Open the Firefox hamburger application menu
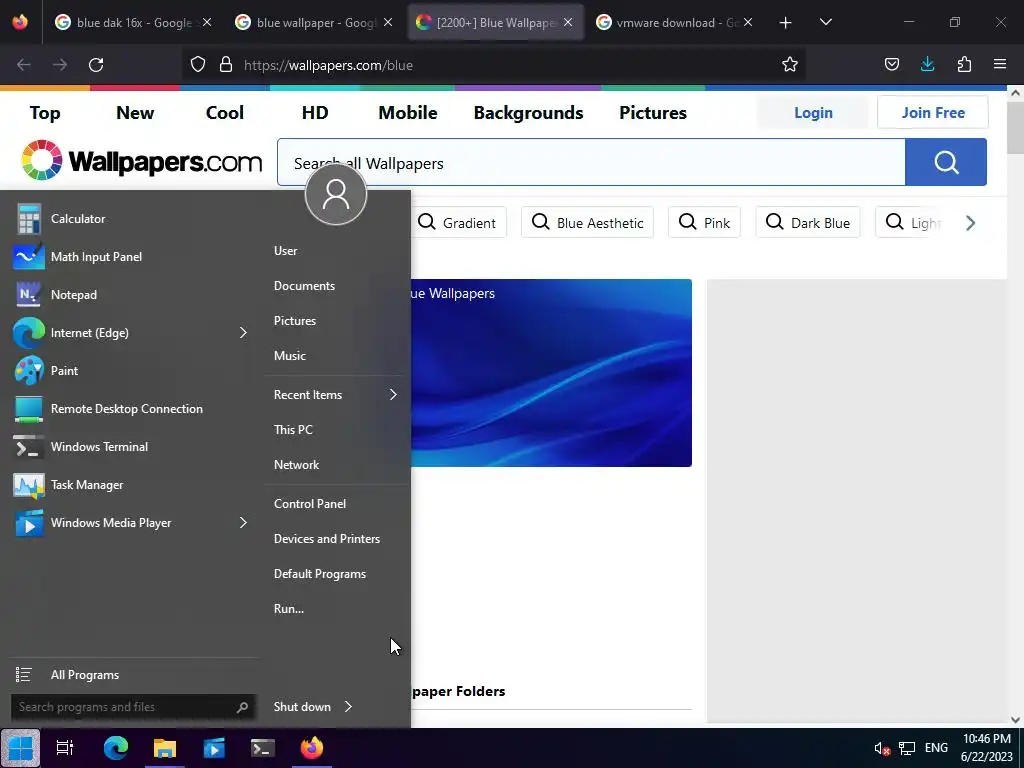 (x=1000, y=64)
